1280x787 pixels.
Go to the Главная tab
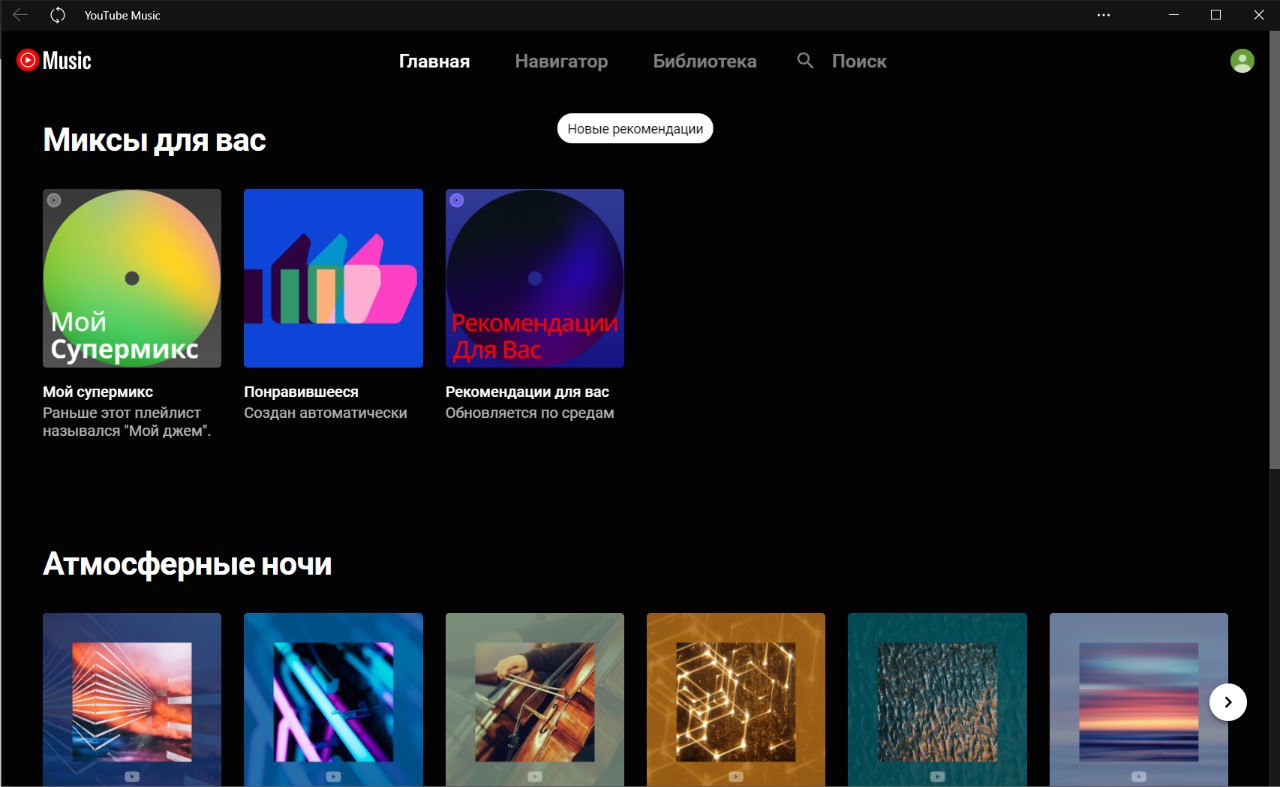tap(434, 61)
